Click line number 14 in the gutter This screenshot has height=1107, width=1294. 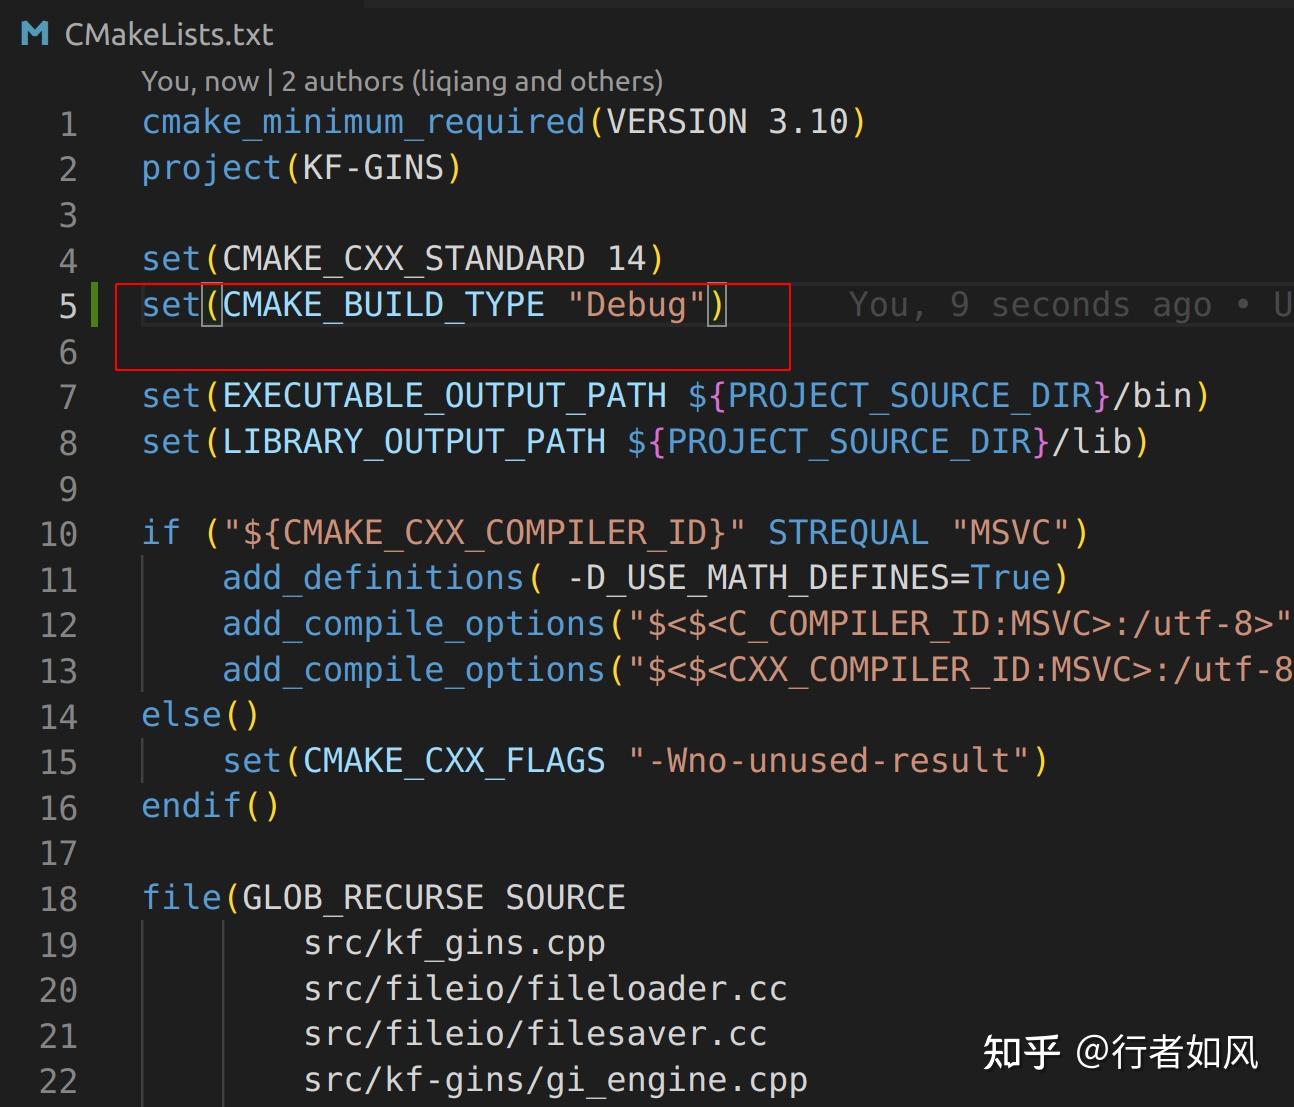pos(59,717)
